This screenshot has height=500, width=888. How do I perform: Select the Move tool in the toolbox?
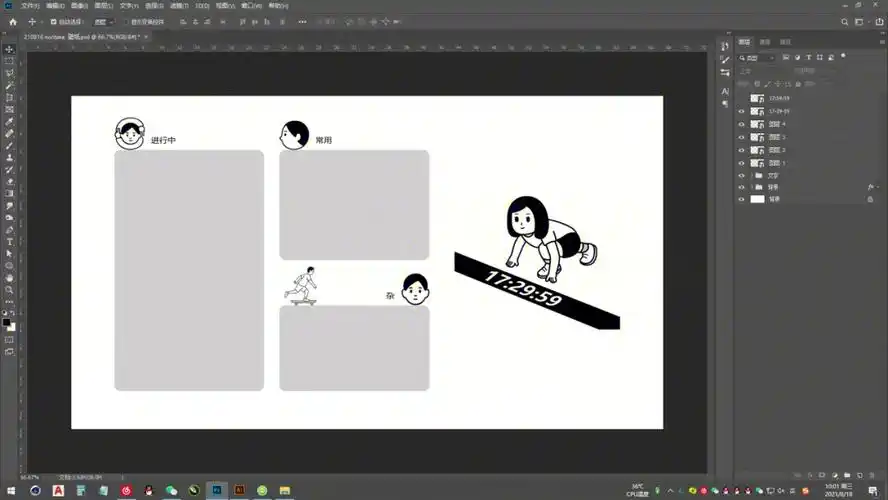[x=10, y=49]
